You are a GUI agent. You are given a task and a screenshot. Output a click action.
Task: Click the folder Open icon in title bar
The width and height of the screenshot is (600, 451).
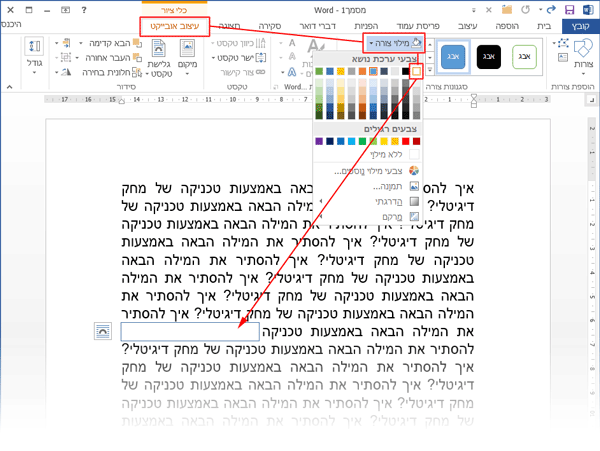coord(507,10)
